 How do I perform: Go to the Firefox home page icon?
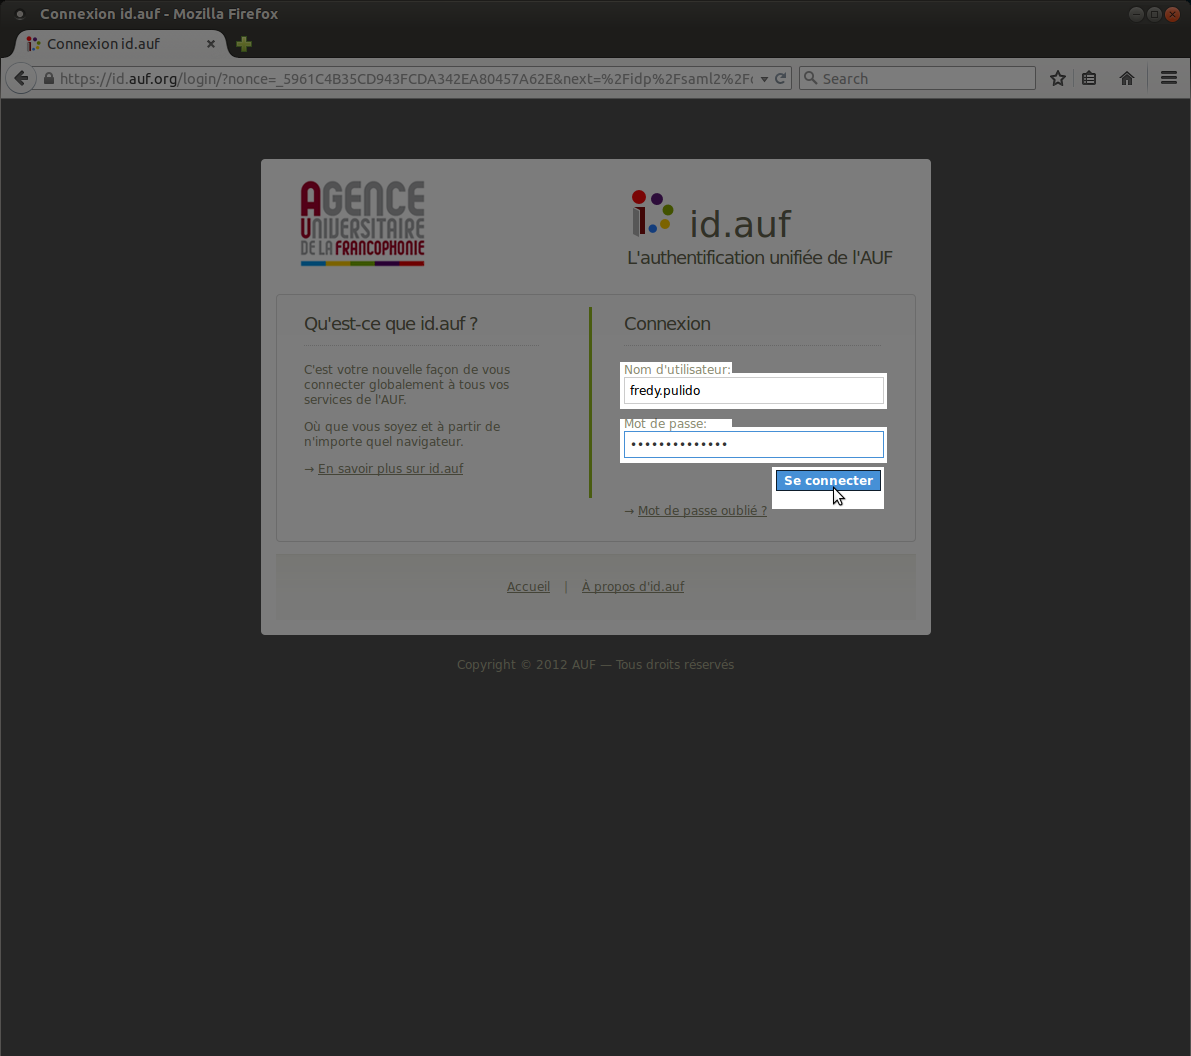click(x=1127, y=78)
